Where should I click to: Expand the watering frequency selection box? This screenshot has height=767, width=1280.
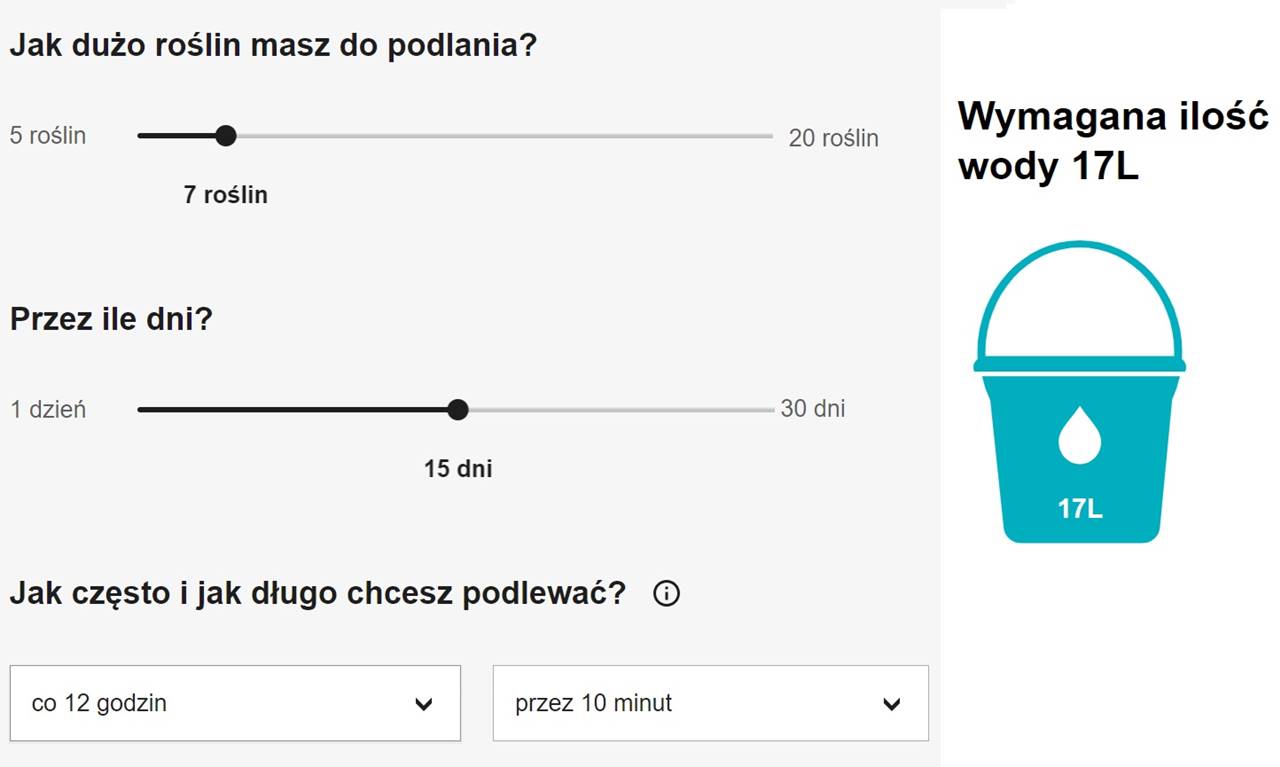(235, 704)
